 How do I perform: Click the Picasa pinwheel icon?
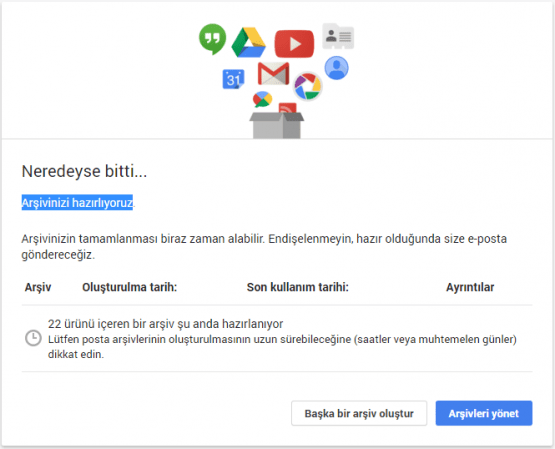[308, 86]
